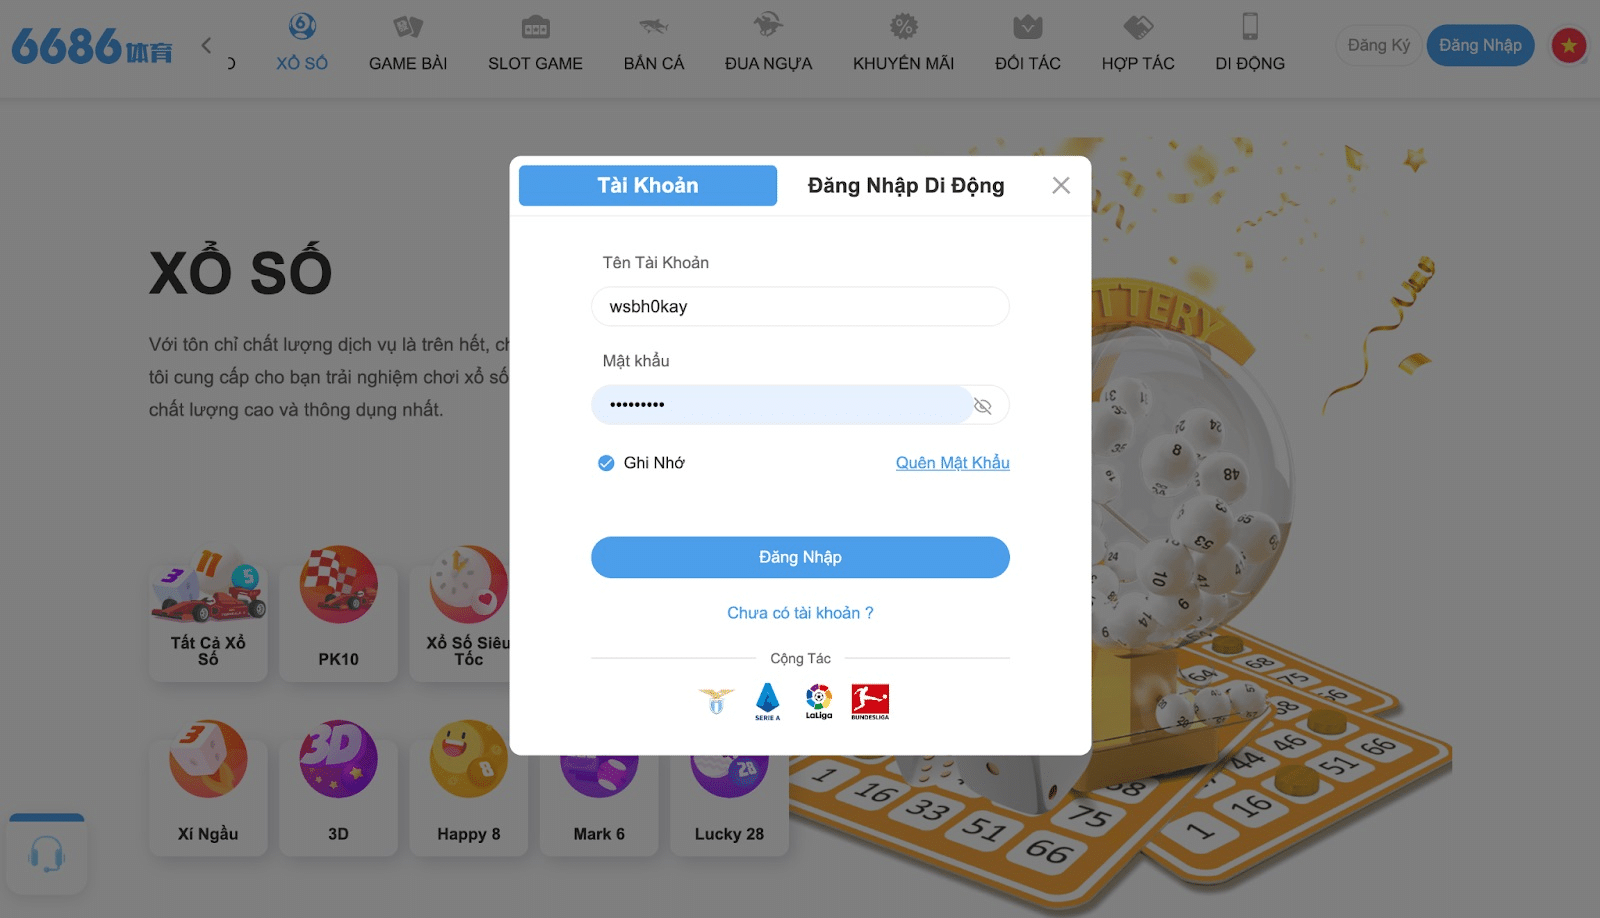The height and width of the screenshot is (918, 1600).
Task: Focus the Tên Tài Khoản input field
Action: [800, 306]
